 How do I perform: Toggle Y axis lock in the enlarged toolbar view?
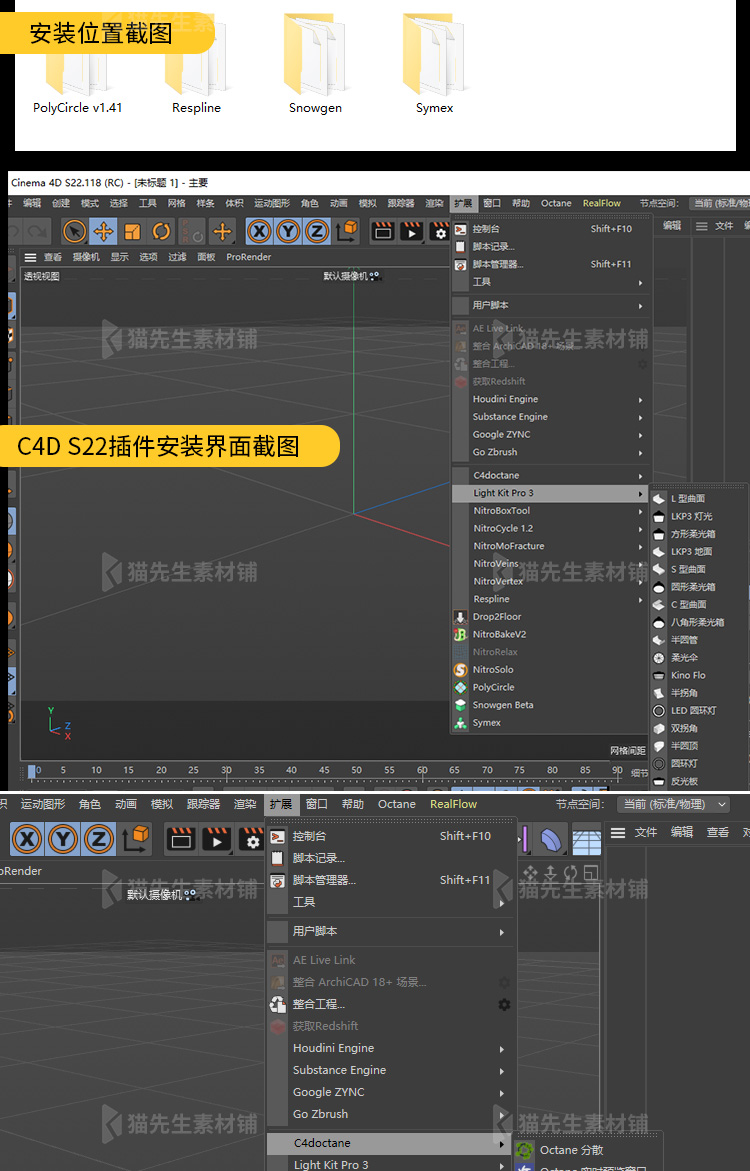[63, 839]
